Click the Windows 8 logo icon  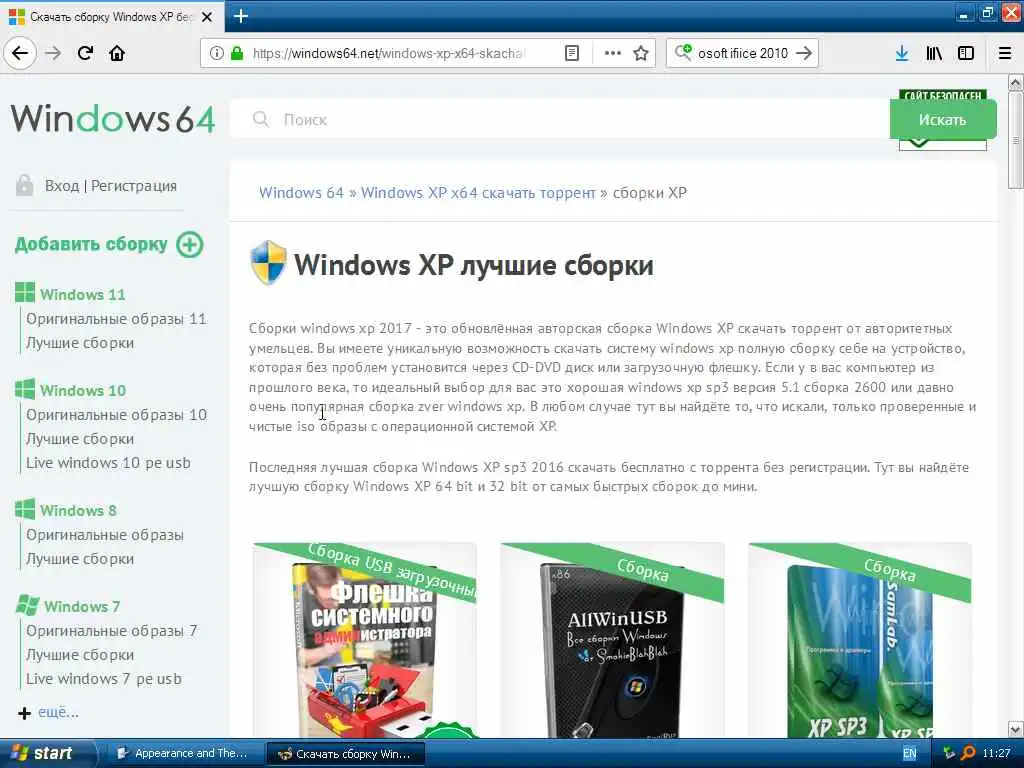click(25, 509)
